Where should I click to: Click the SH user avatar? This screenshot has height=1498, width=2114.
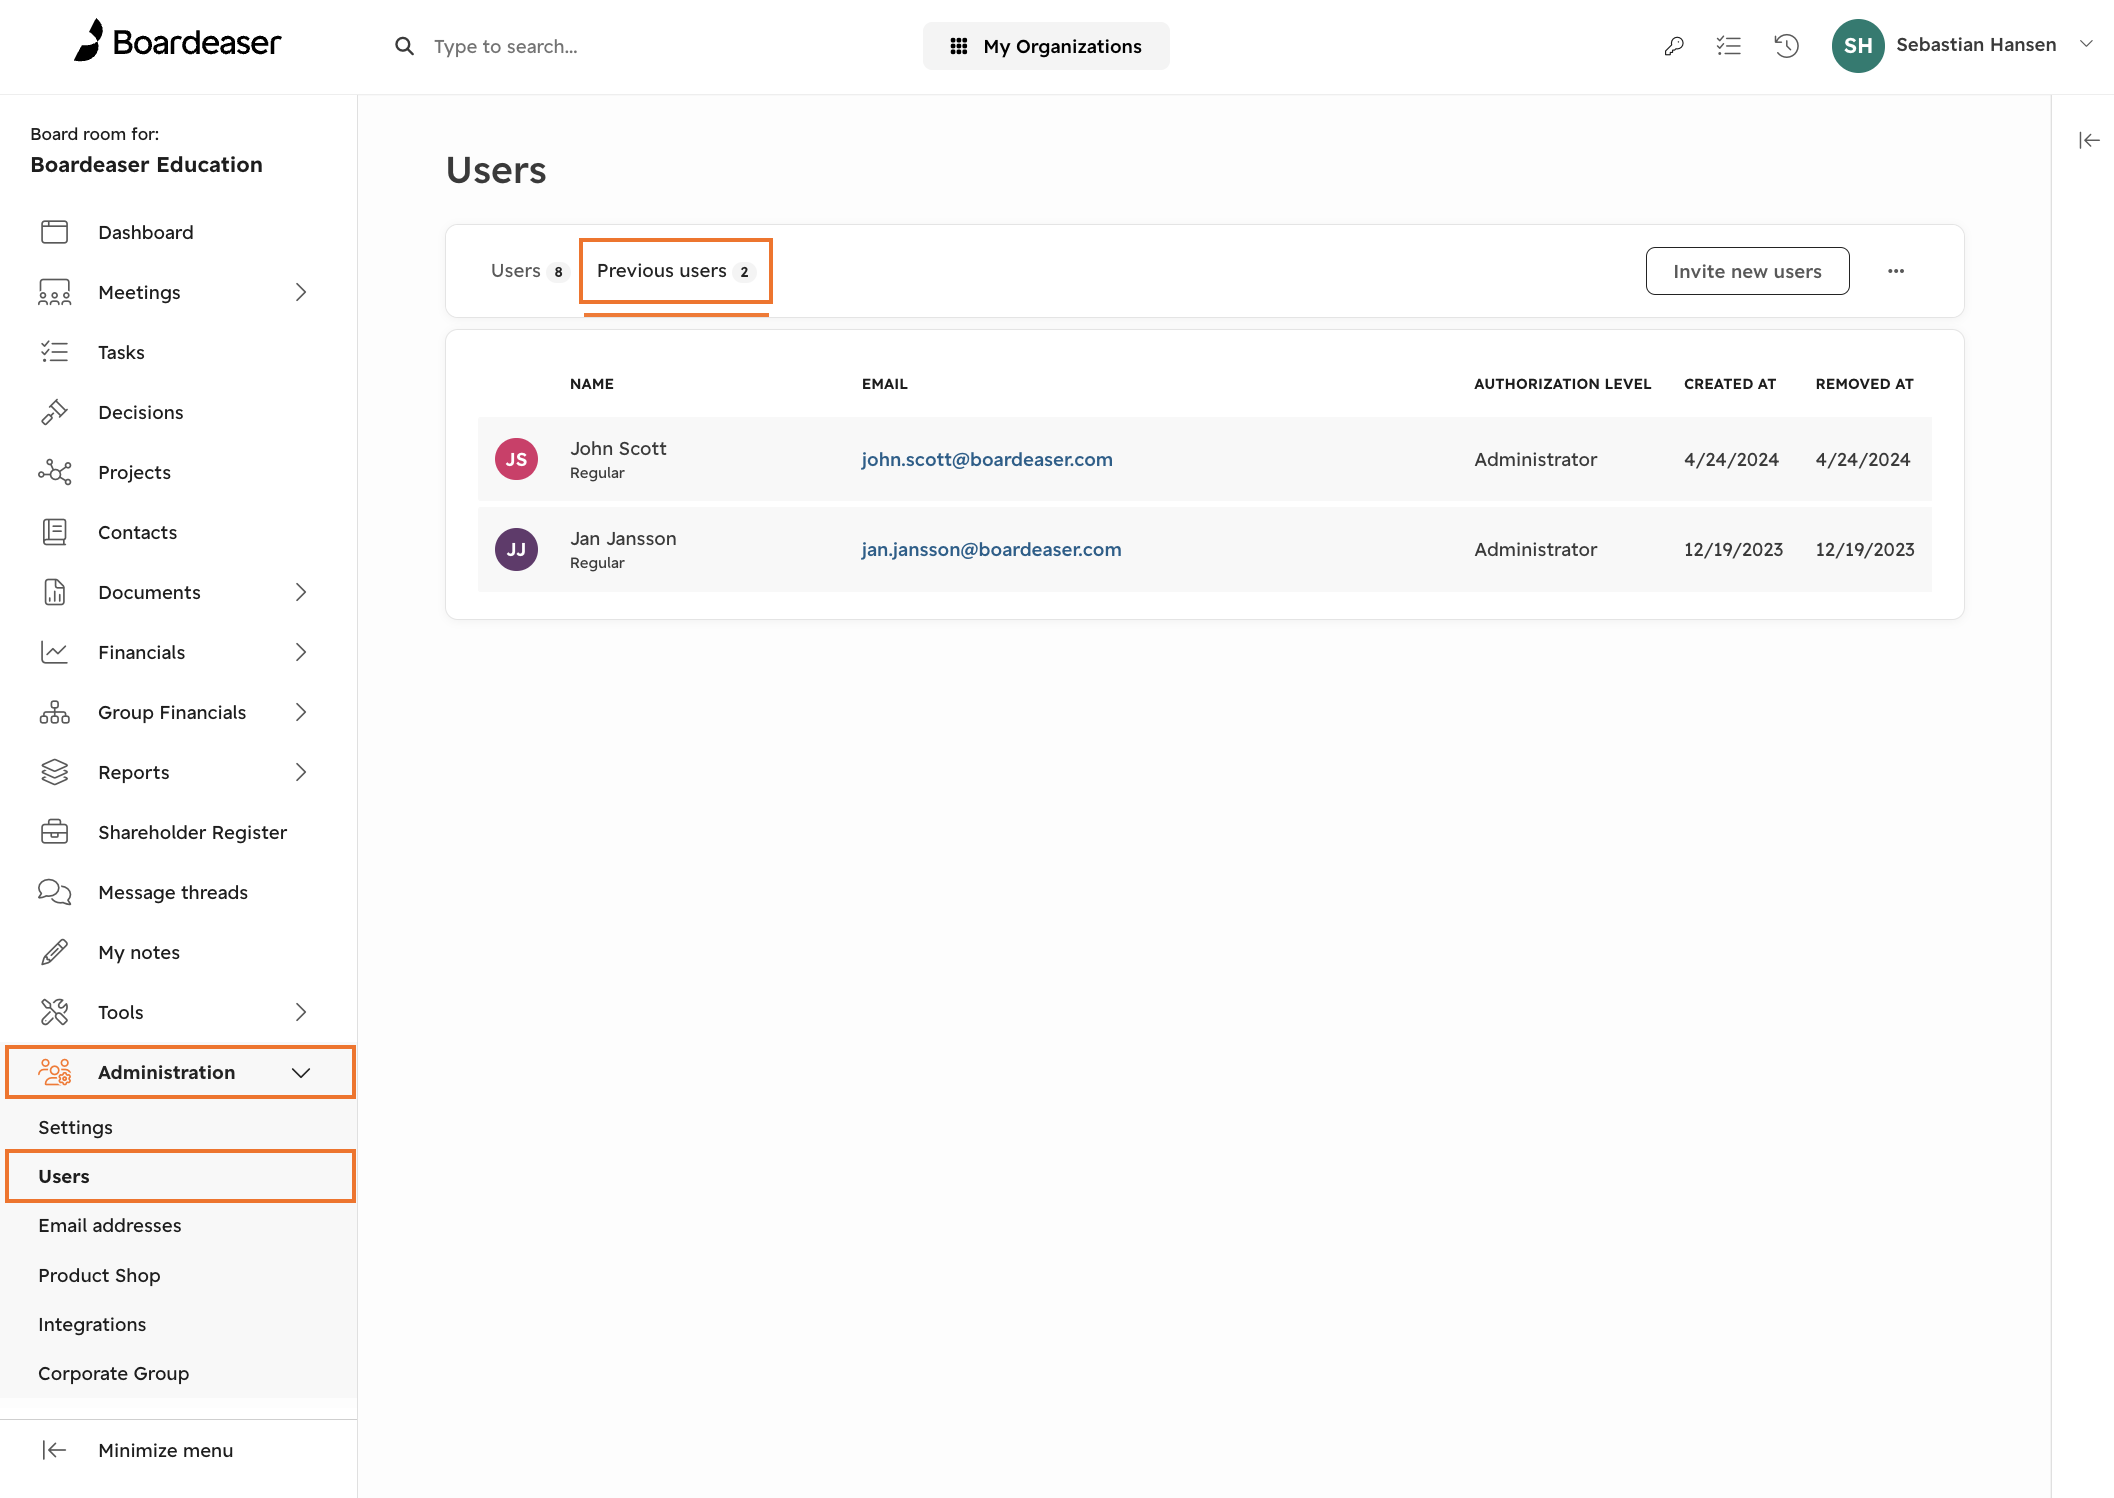[x=1858, y=46]
